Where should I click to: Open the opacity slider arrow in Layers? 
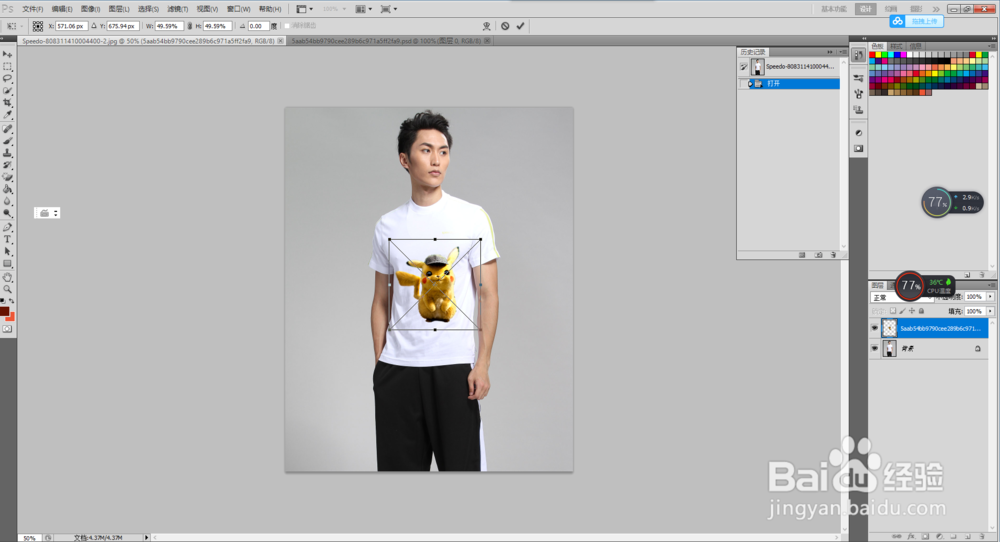point(990,297)
